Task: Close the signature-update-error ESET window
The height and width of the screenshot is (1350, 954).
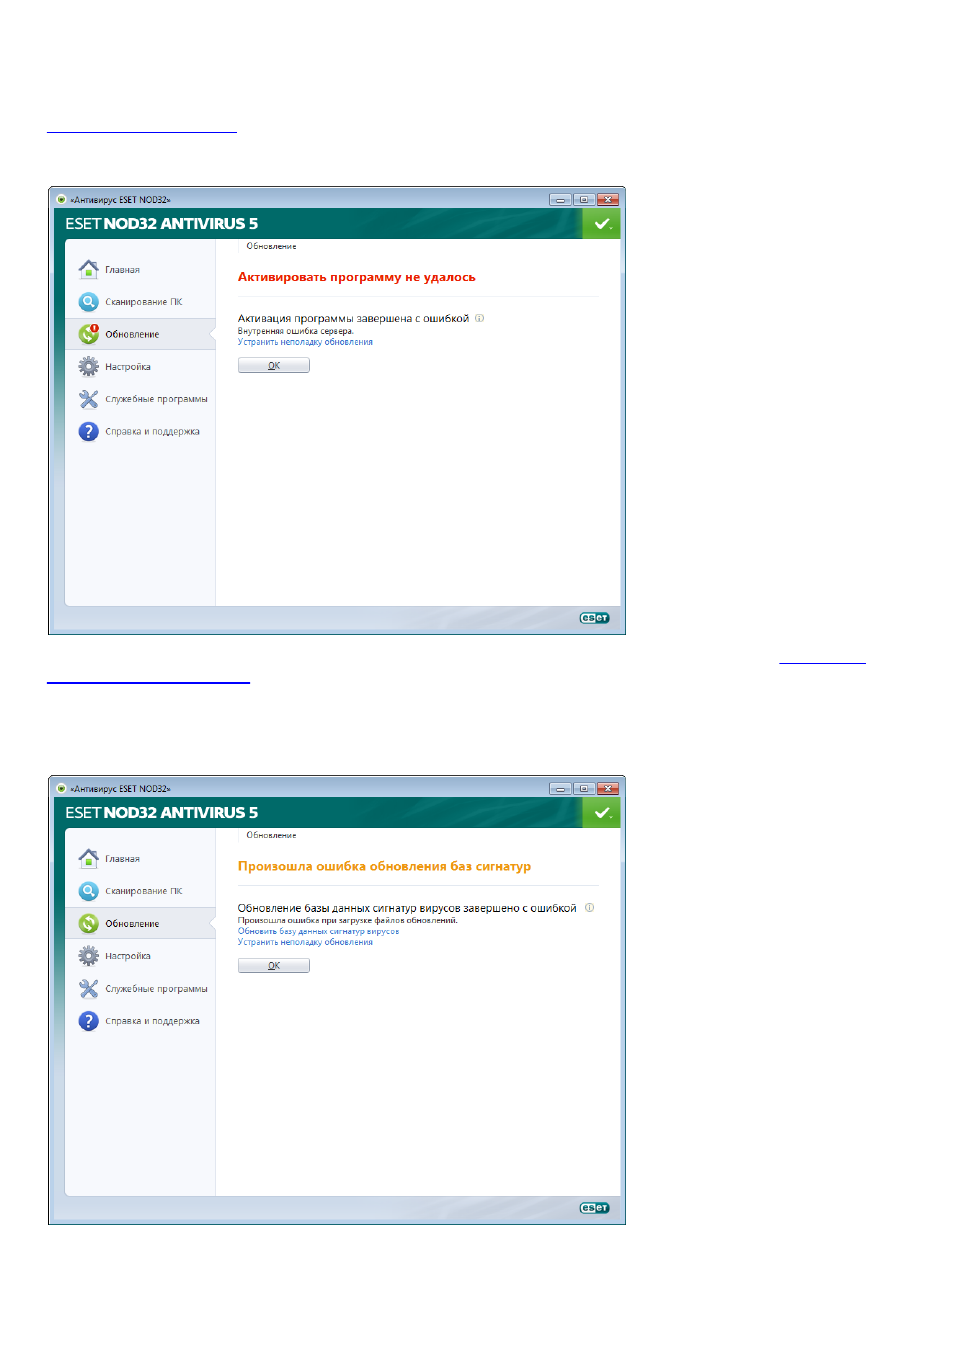Action: pyautogui.click(x=608, y=788)
